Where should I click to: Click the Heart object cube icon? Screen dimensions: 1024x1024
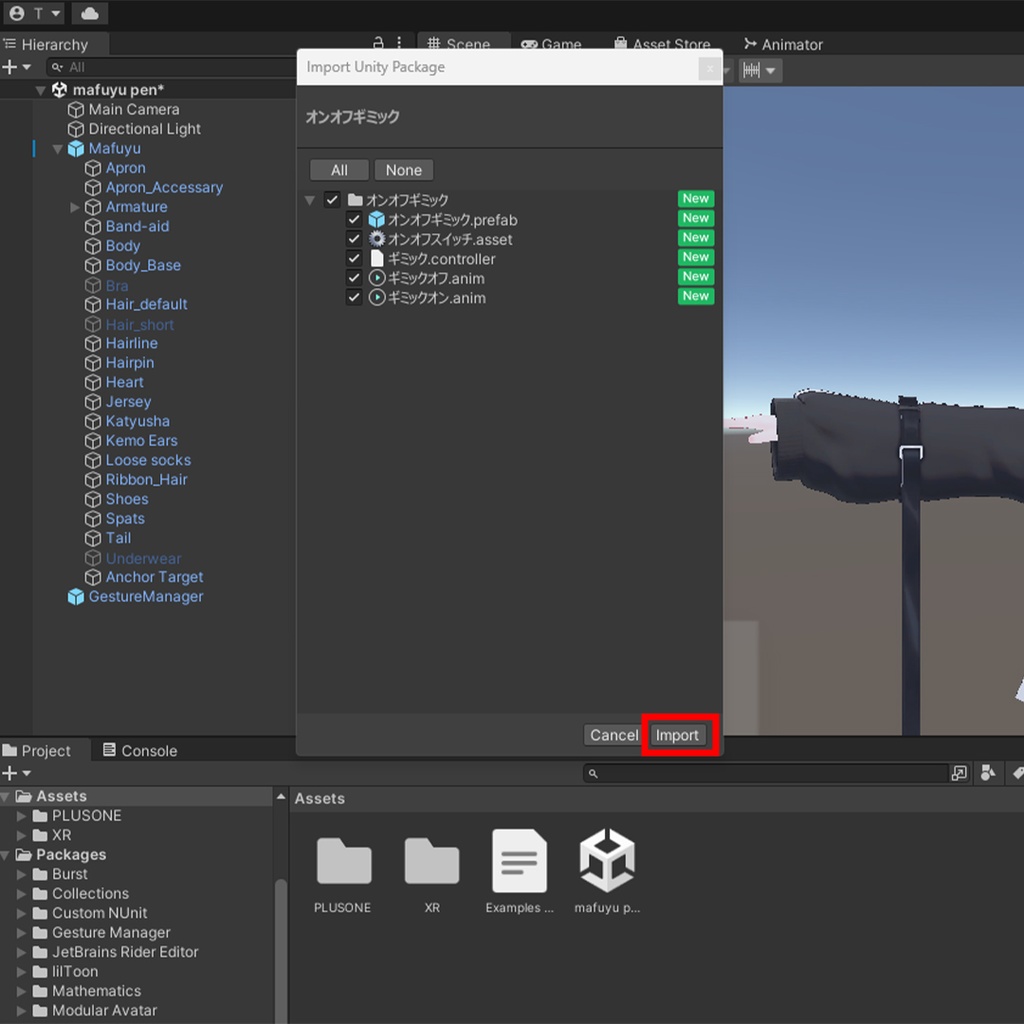click(x=93, y=383)
